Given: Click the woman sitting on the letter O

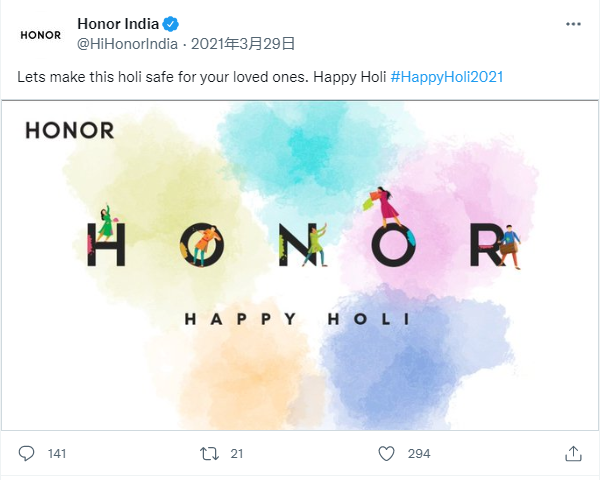Looking at the screenshot, I should [x=386, y=207].
